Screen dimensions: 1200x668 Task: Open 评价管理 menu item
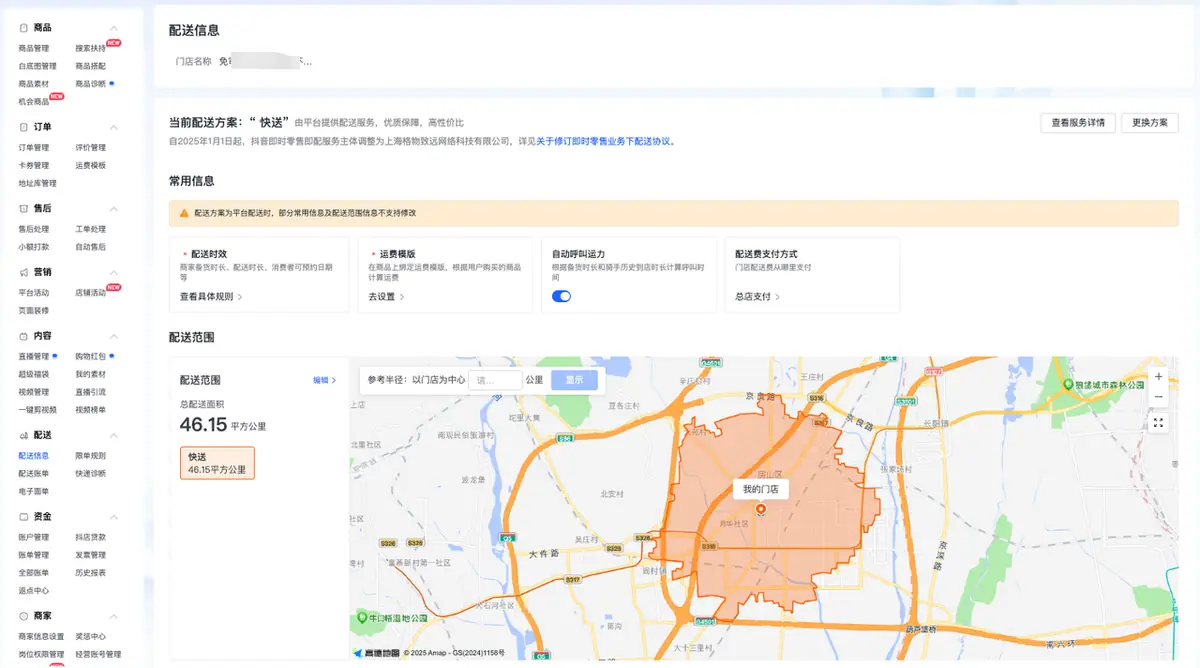(x=90, y=147)
